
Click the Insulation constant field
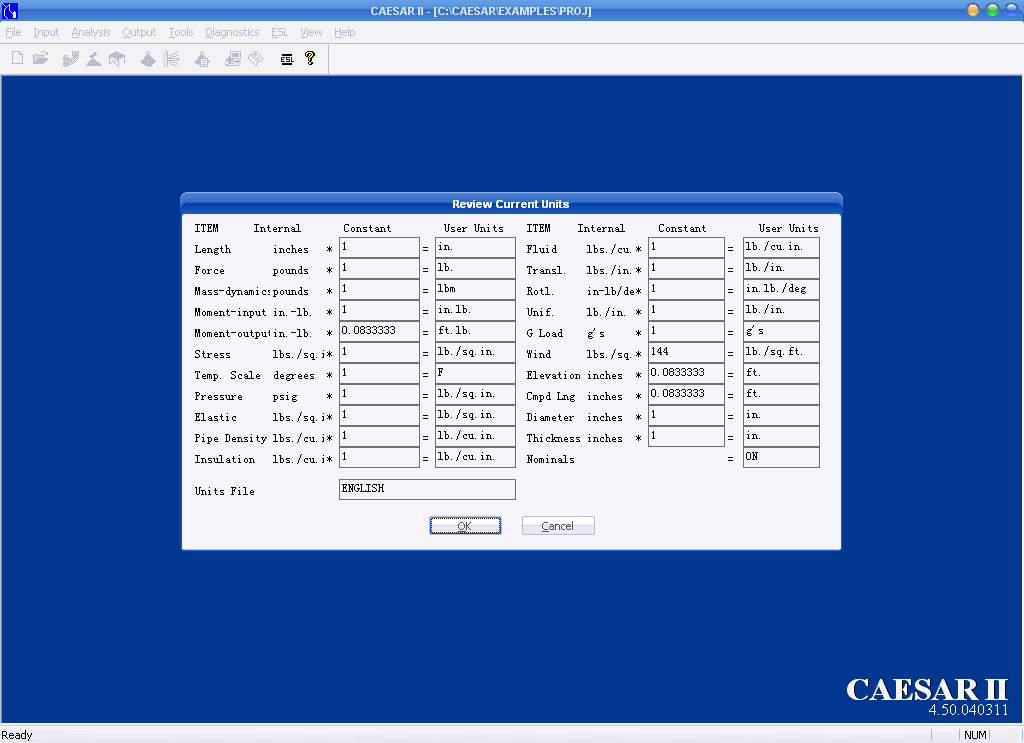(379, 457)
